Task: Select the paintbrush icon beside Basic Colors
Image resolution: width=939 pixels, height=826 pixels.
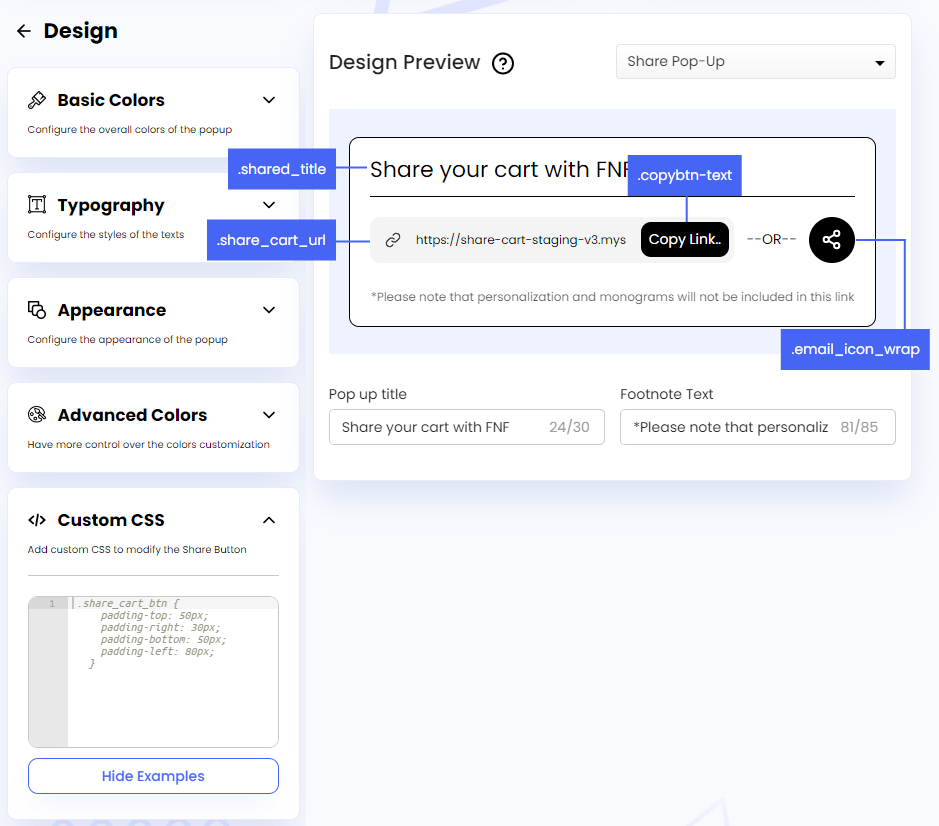Action: coord(37,100)
